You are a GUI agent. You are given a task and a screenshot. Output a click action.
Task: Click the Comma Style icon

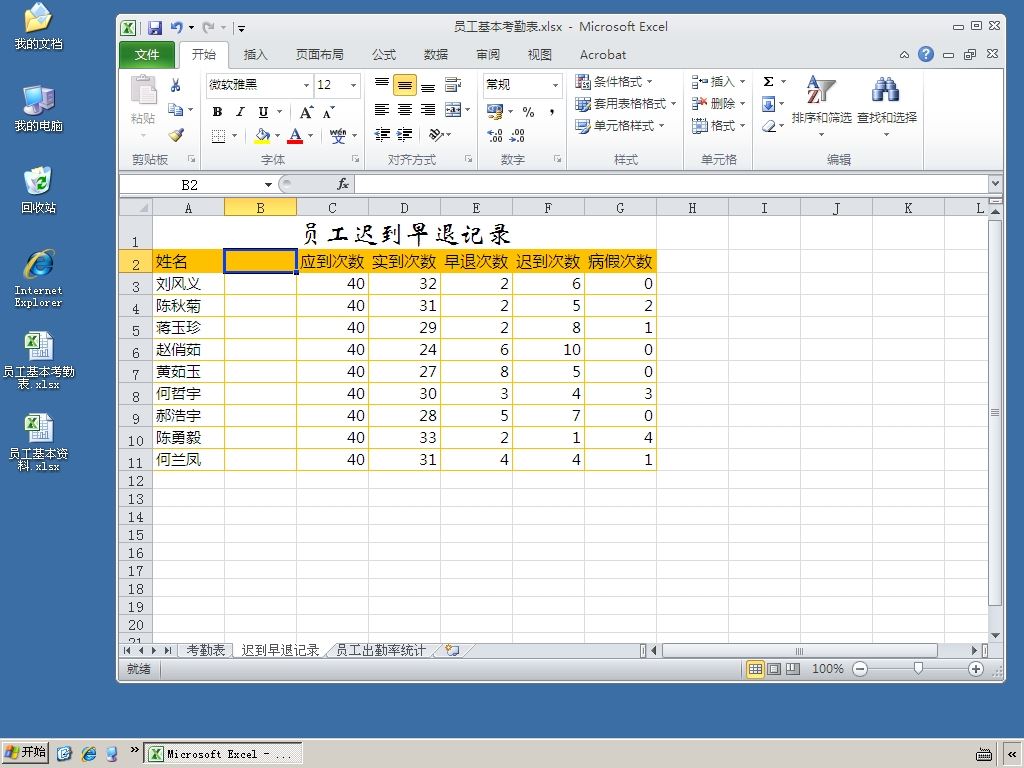(552, 112)
